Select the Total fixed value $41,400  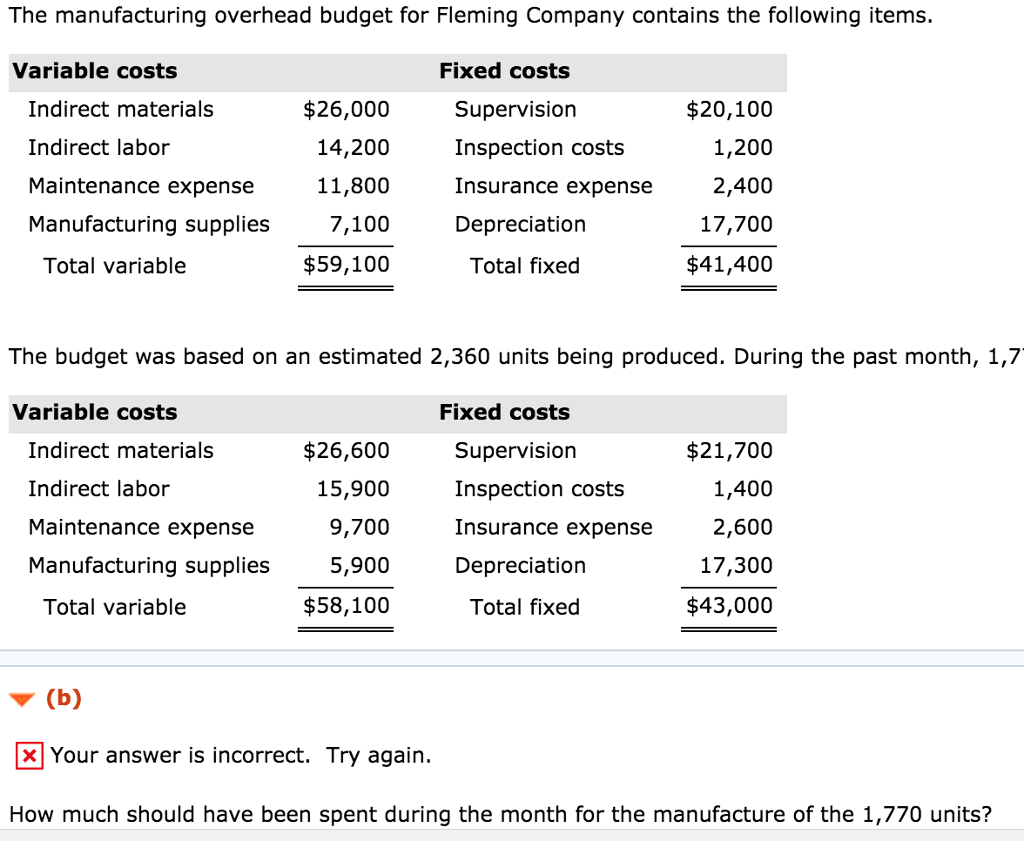pos(729,266)
